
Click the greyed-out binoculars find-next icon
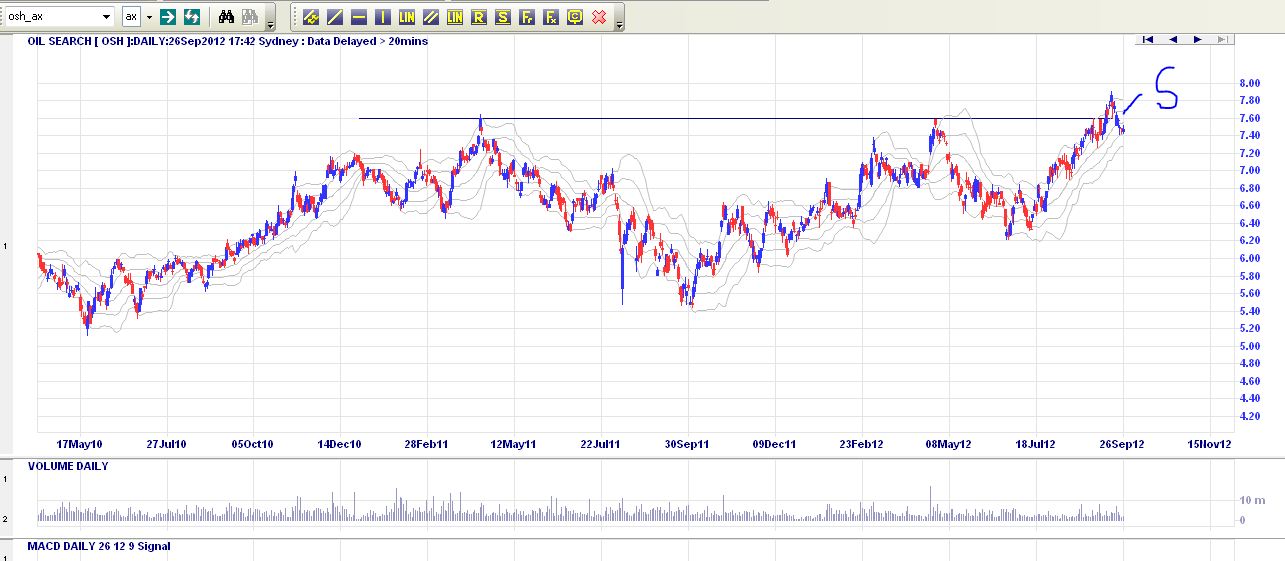[x=251, y=17]
